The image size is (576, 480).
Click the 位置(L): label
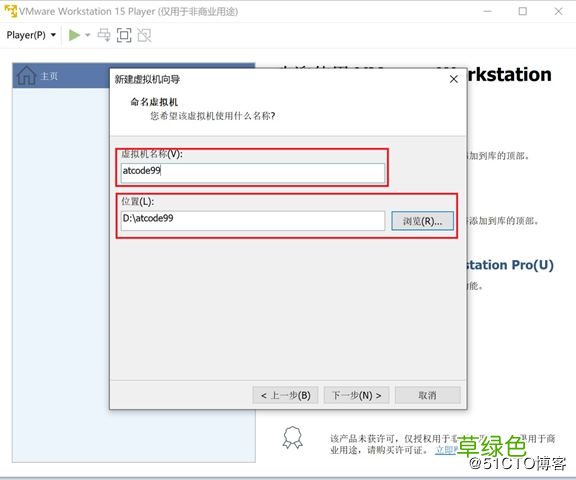click(x=138, y=201)
